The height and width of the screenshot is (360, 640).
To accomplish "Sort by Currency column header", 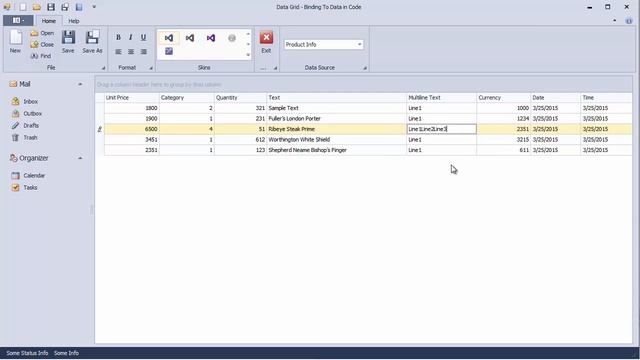I will pos(504,98).
